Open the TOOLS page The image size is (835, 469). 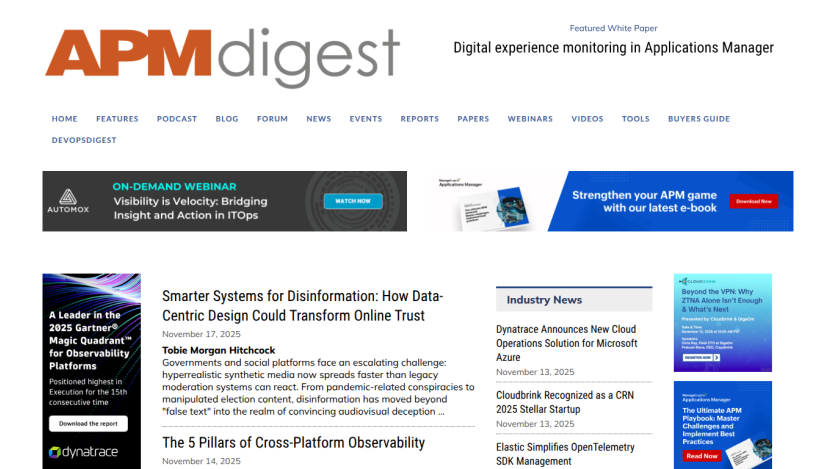(636, 119)
